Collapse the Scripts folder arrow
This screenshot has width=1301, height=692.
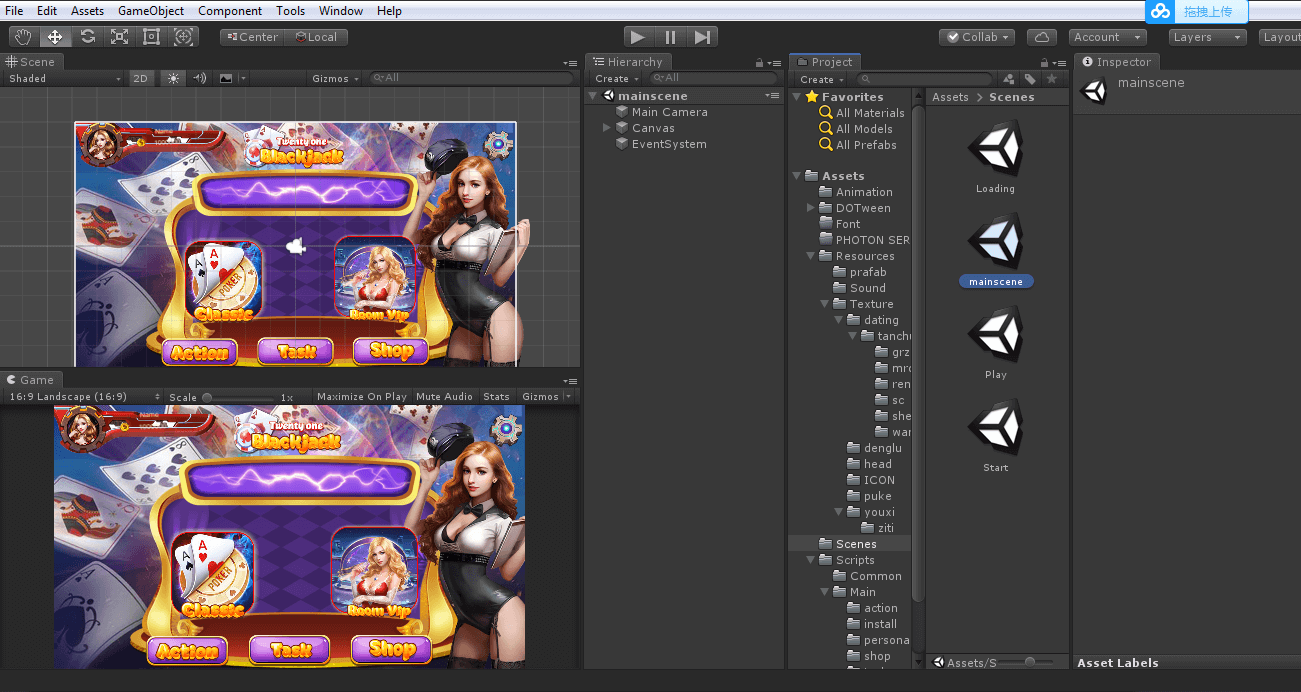pyautogui.click(x=811, y=560)
